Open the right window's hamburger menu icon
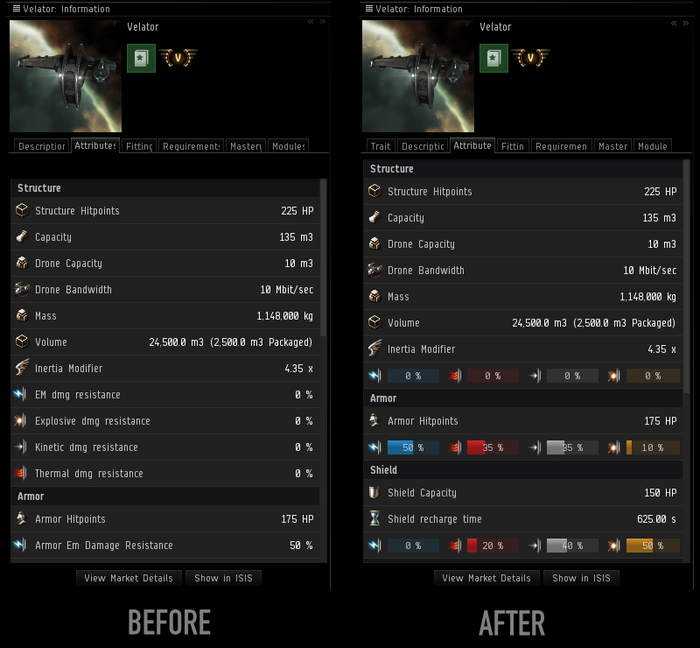This screenshot has height=648, width=700. tap(369, 8)
